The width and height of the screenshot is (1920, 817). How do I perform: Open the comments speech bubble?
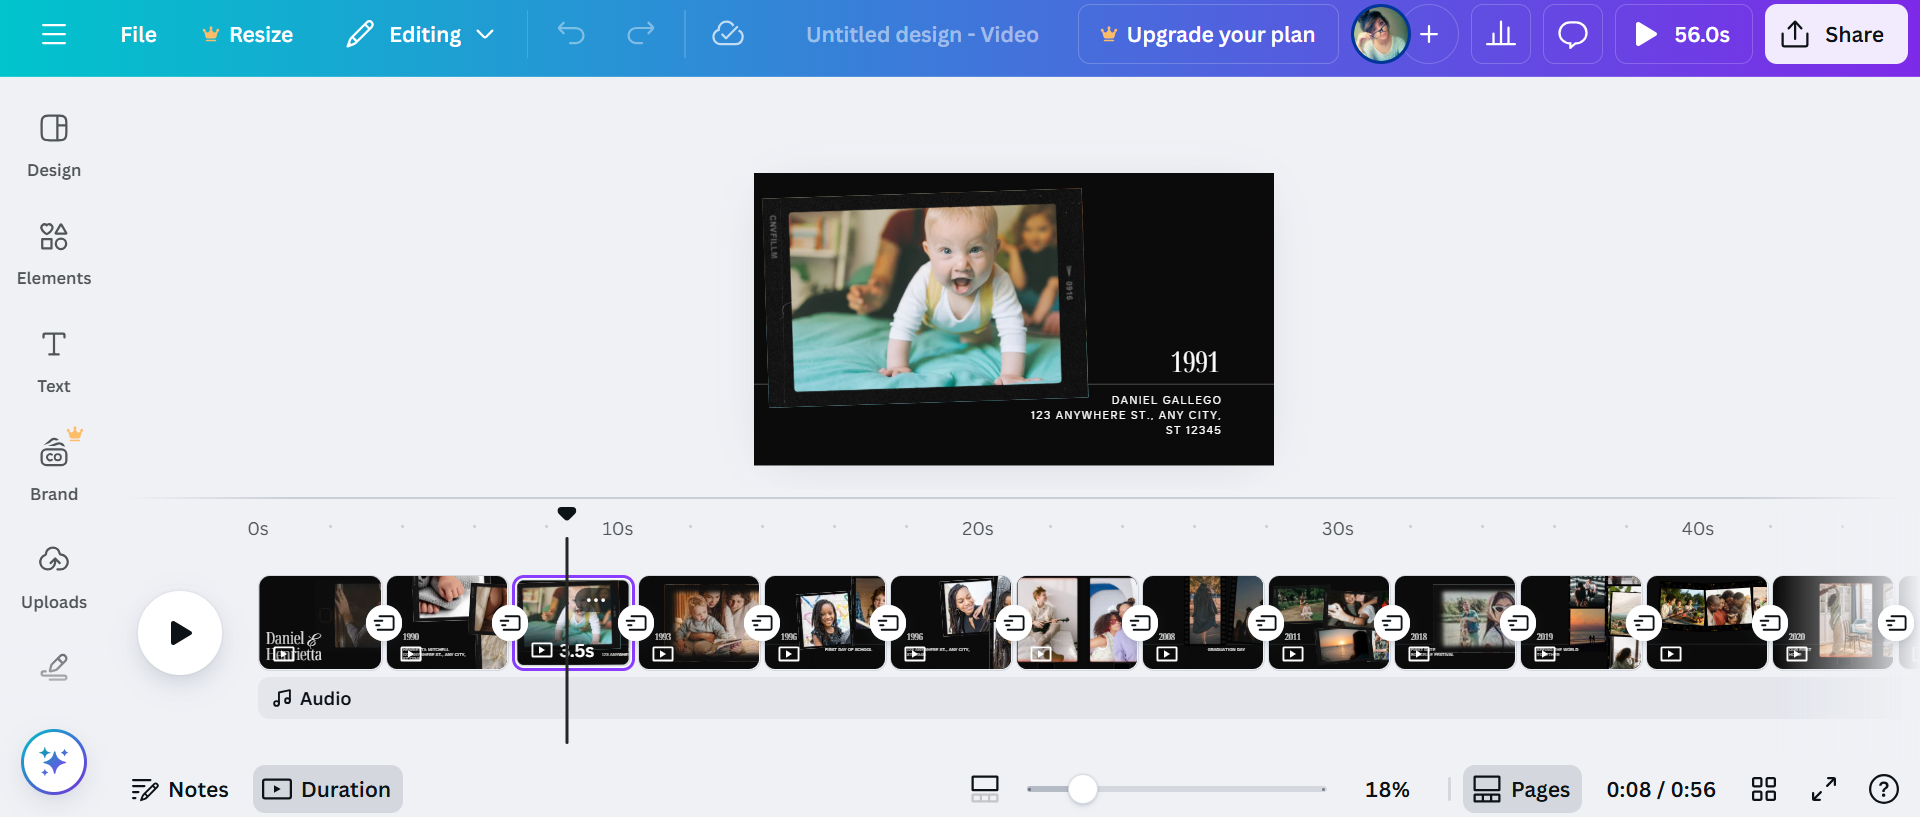tap(1573, 35)
